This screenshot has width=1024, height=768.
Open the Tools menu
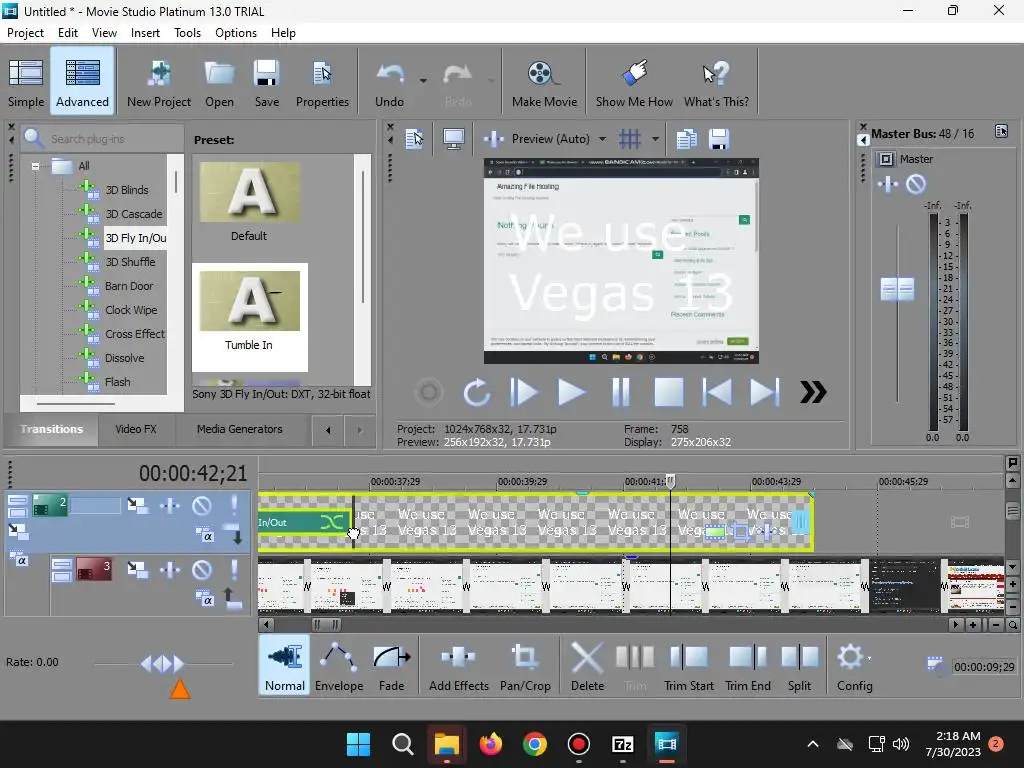pos(187,33)
